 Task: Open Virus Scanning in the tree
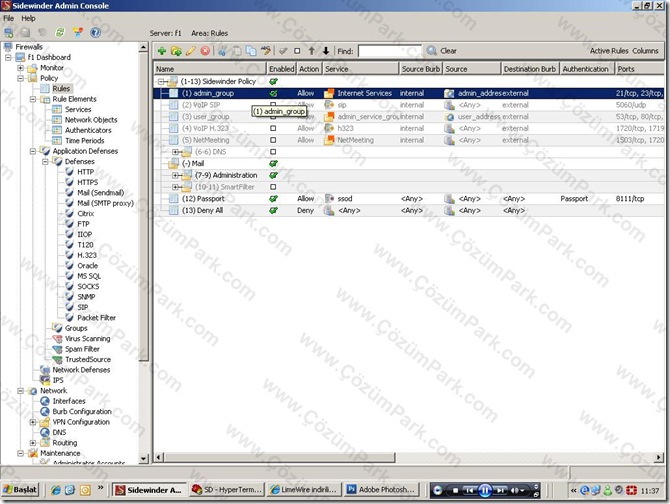click(x=87, y=338)
